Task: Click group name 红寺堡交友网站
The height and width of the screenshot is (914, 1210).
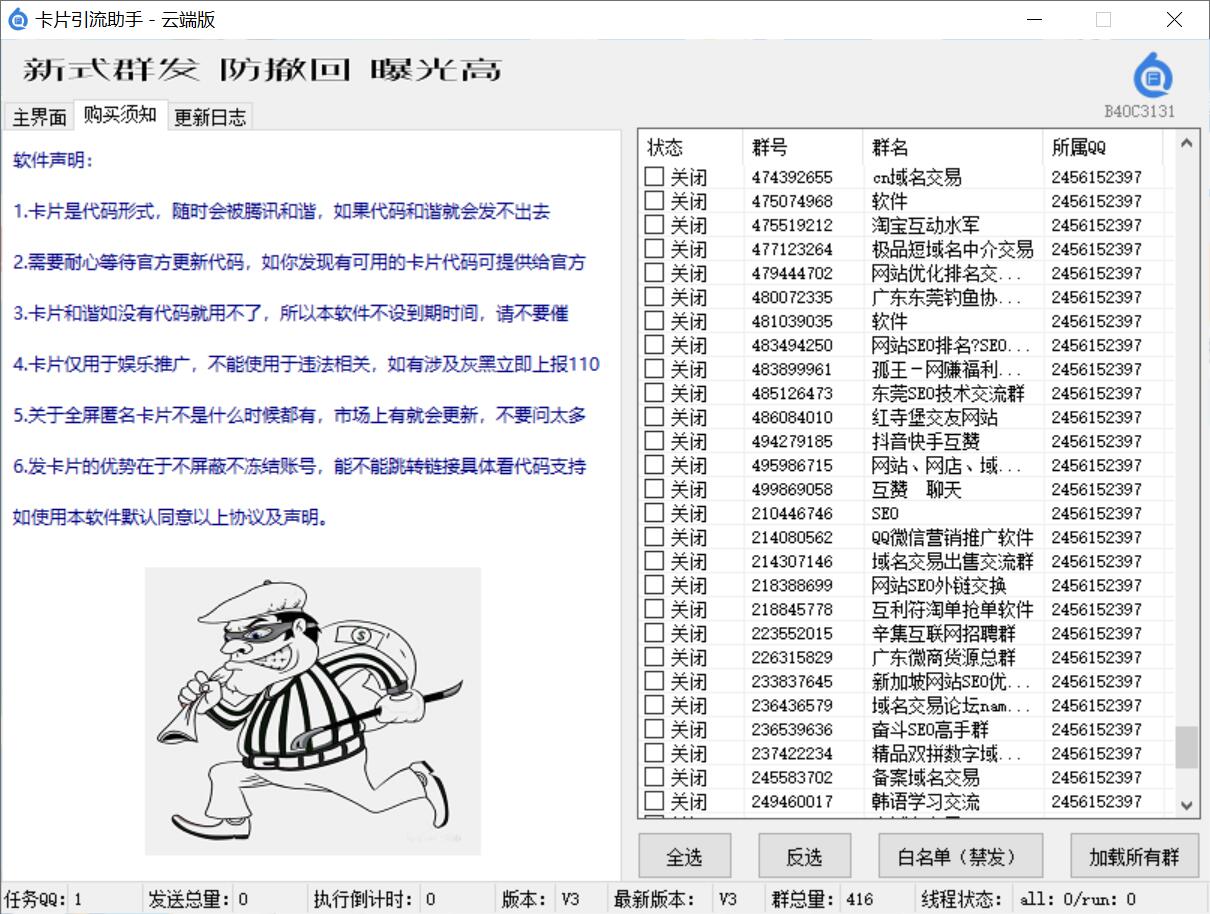Action: [x=934, y=417]
